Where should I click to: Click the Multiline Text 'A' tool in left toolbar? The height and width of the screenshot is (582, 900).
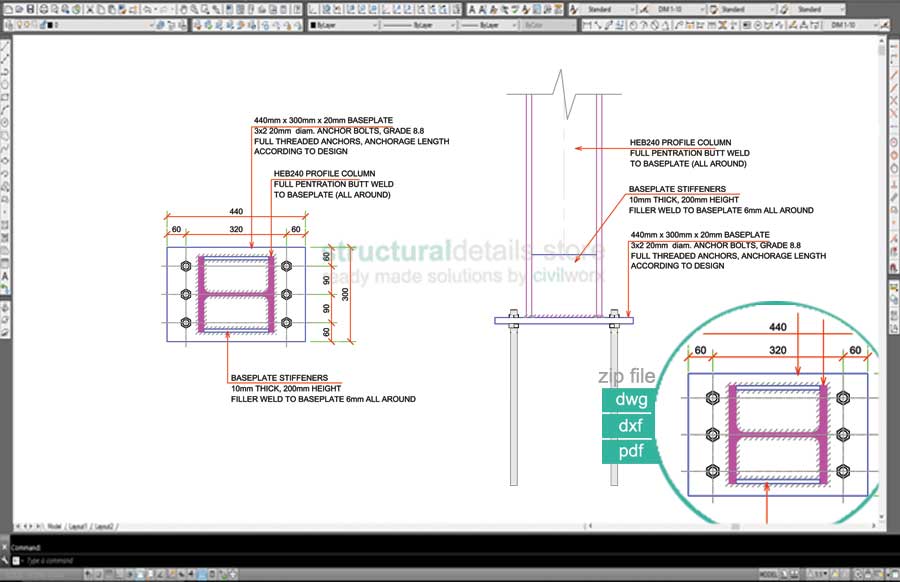6,275
